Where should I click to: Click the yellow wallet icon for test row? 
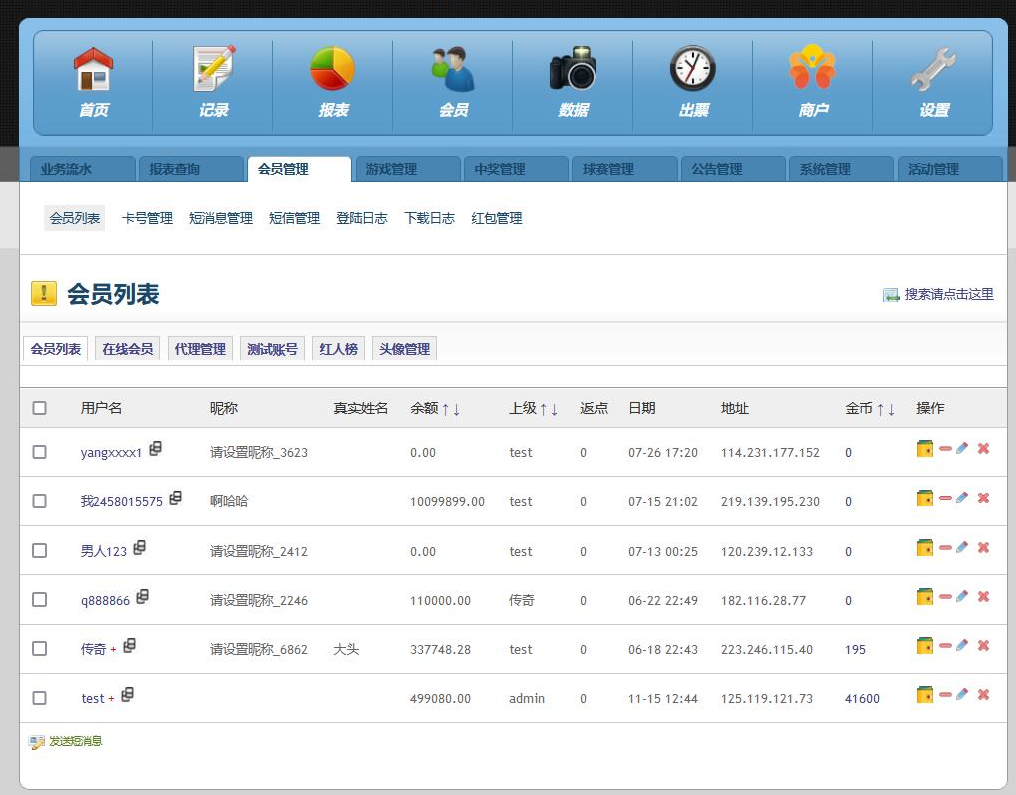pos(925,695)
